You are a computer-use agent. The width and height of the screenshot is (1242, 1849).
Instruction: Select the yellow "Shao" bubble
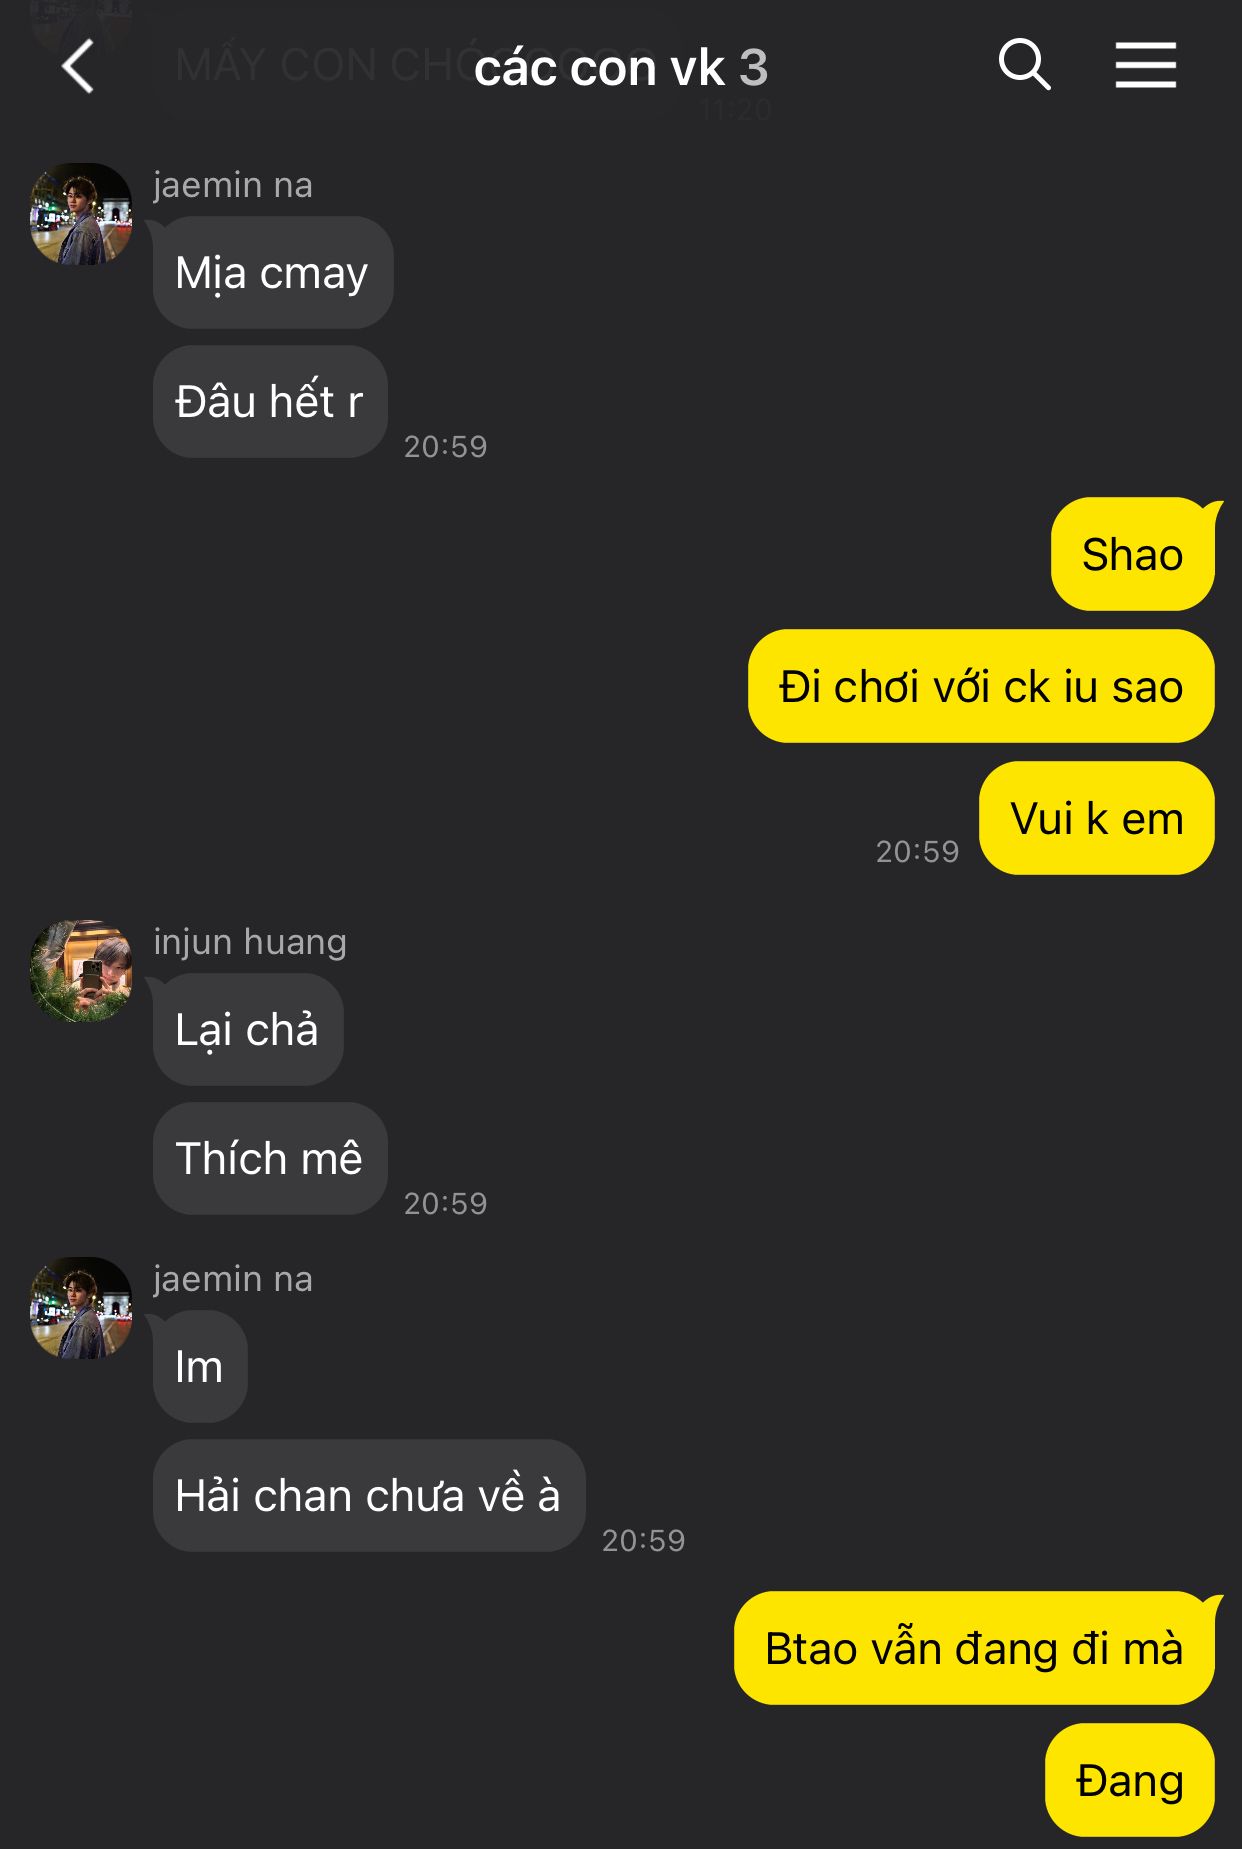point(1133,555)
